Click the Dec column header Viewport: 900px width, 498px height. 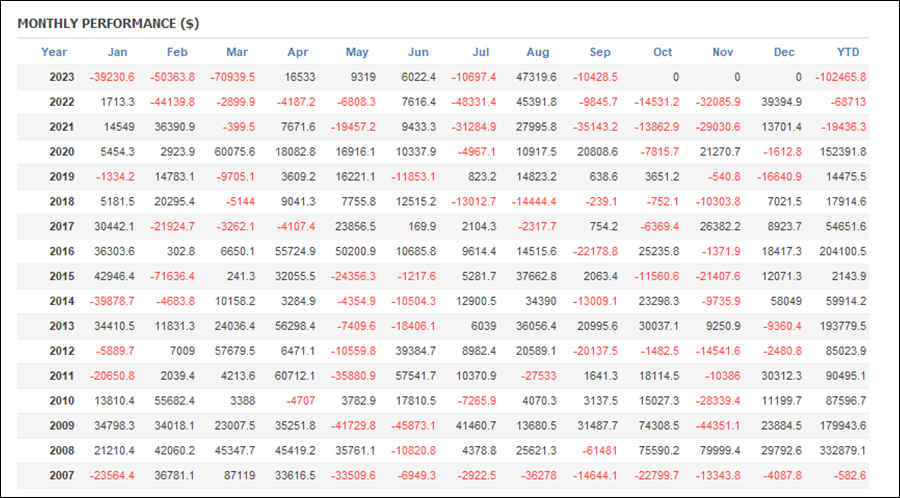(784, 52)
